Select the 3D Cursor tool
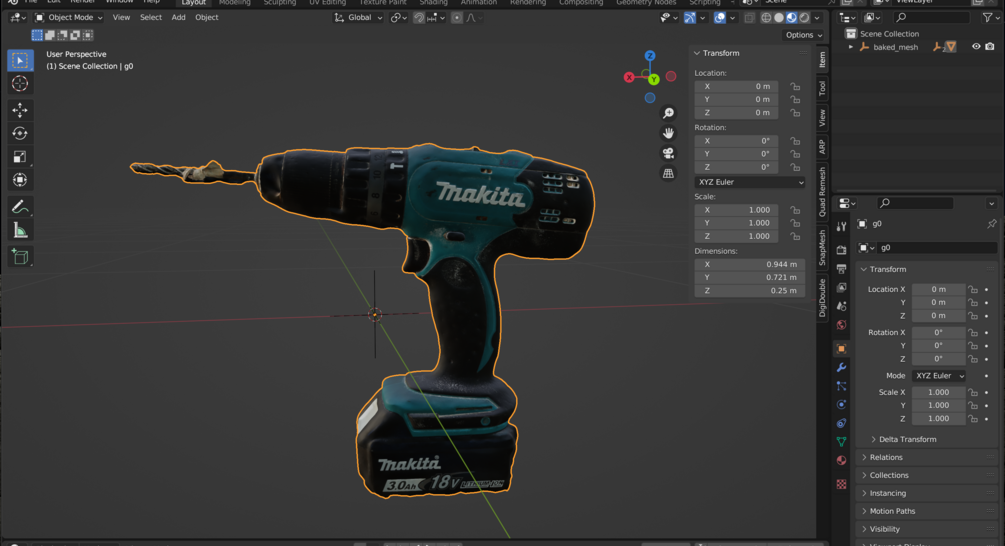1005x546 pixels. [20, 83]
